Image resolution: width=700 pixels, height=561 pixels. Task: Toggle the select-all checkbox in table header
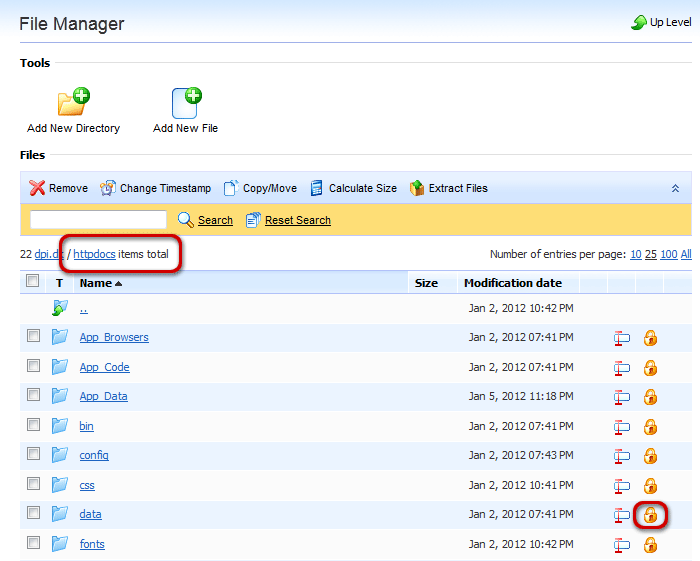(x=33, y=281)
